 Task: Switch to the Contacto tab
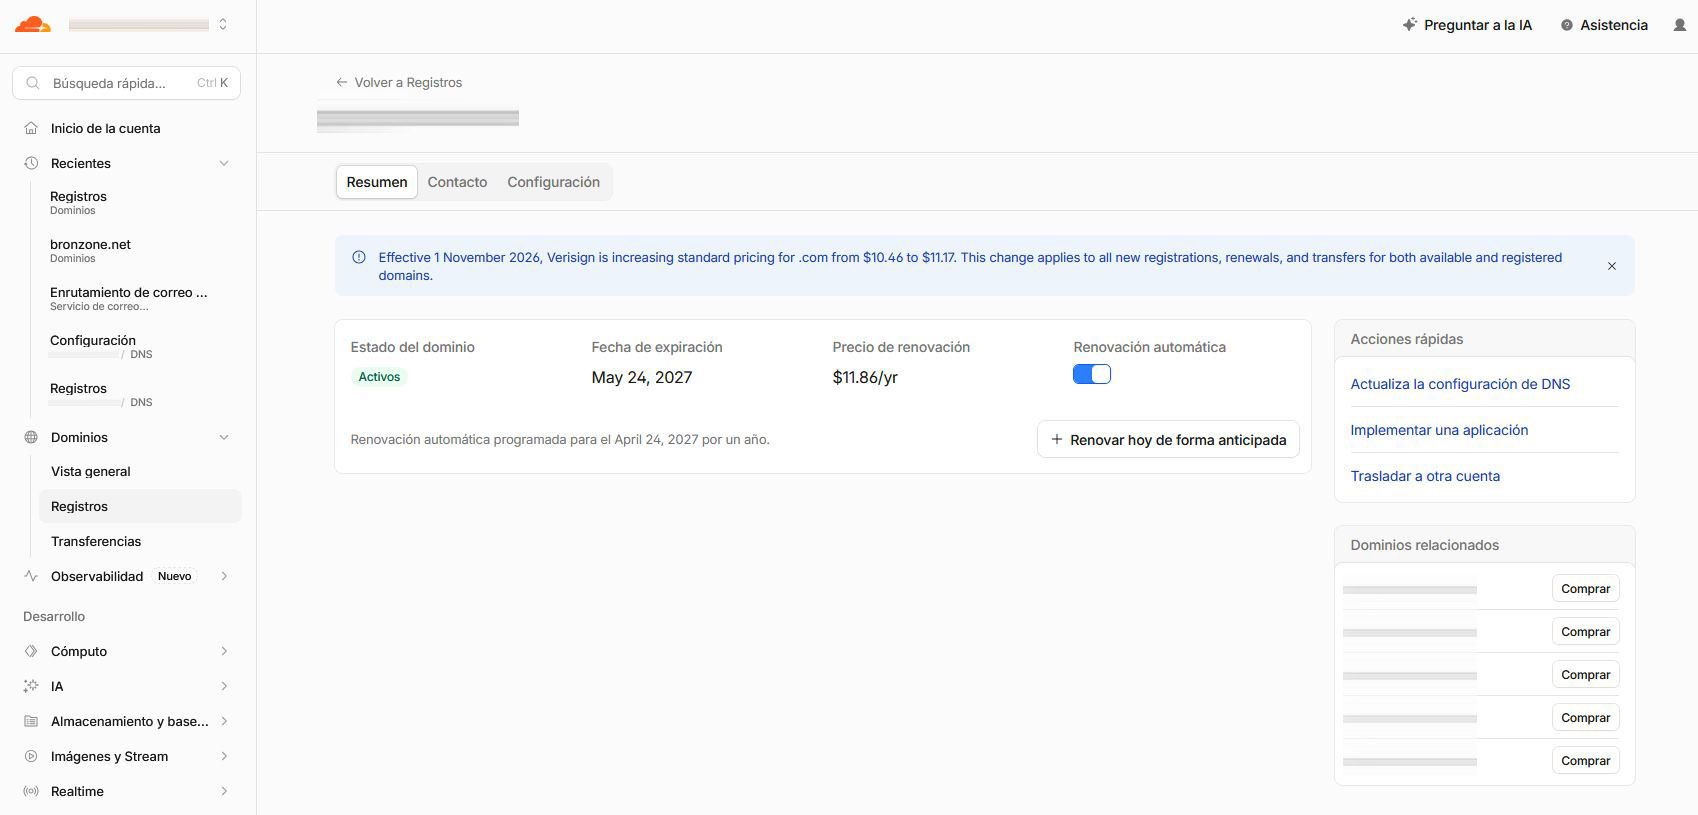(x=457, y=182)
